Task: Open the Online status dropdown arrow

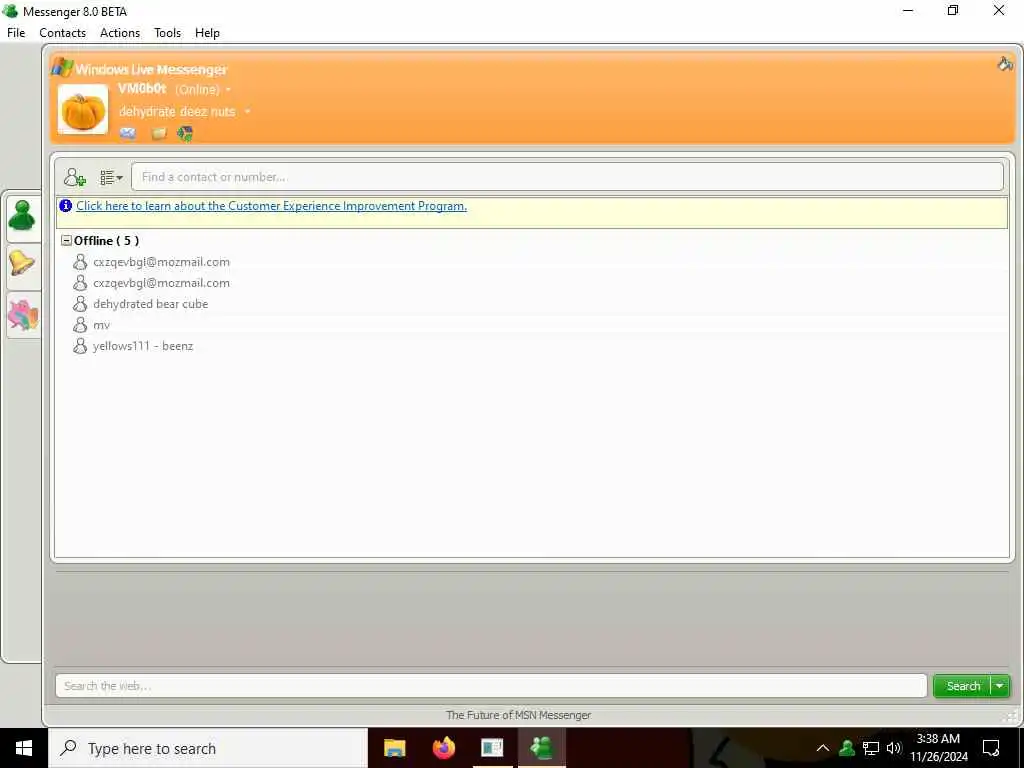Action: [x=228, y=89]
